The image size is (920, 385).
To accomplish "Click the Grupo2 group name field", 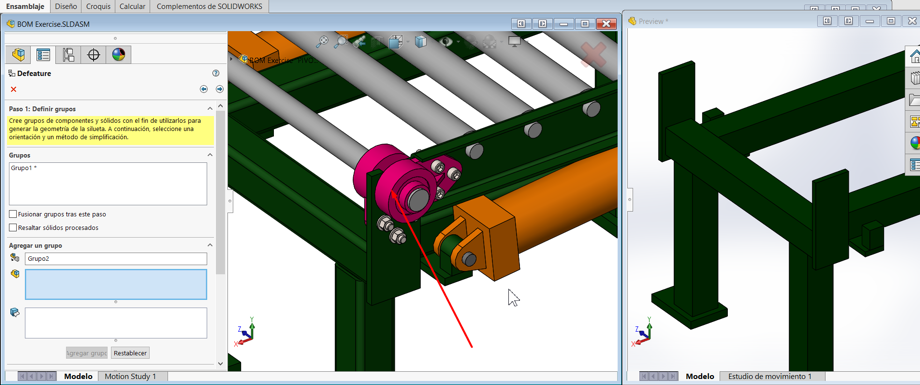I will (x=116, y=258).
